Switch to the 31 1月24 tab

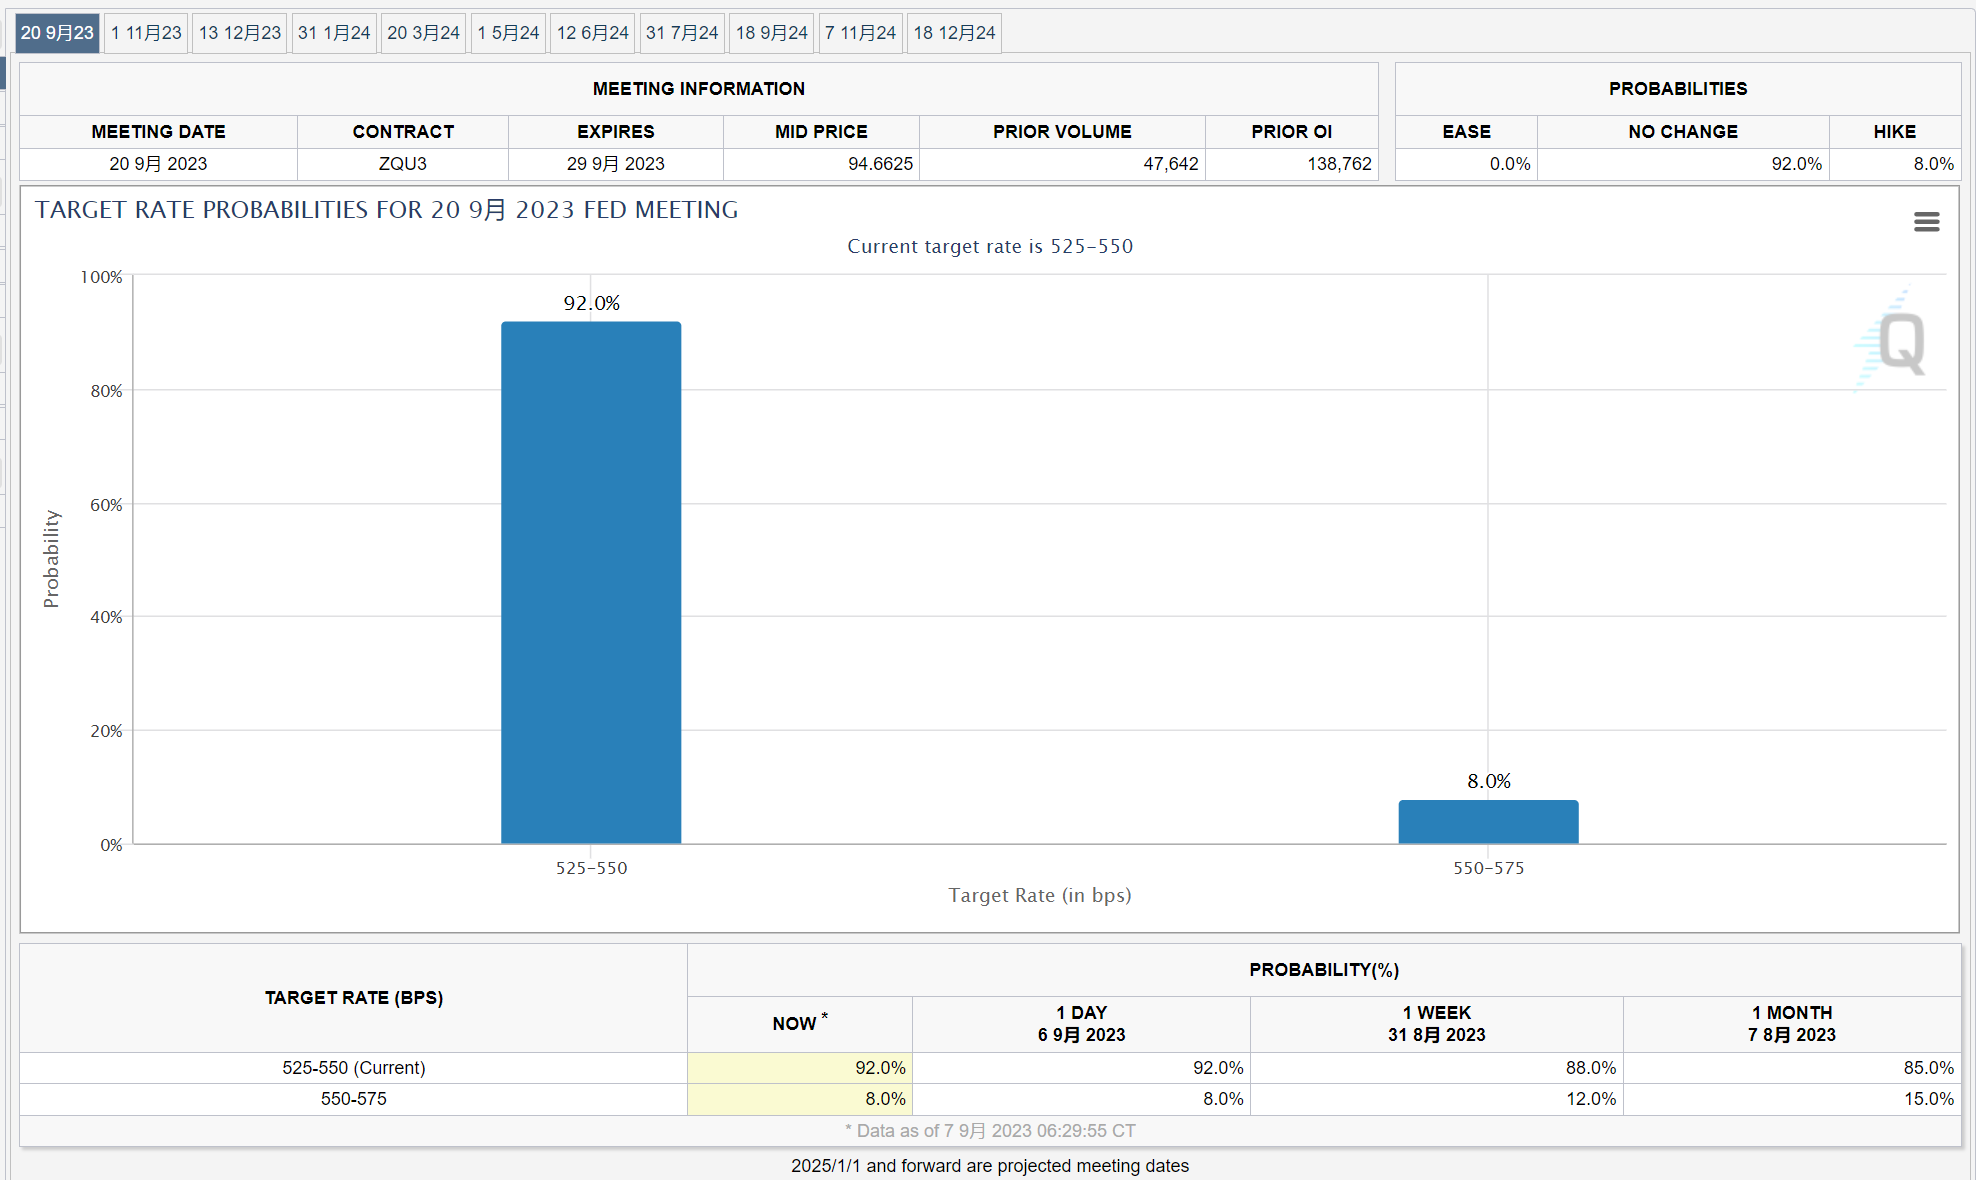[334, 33]
